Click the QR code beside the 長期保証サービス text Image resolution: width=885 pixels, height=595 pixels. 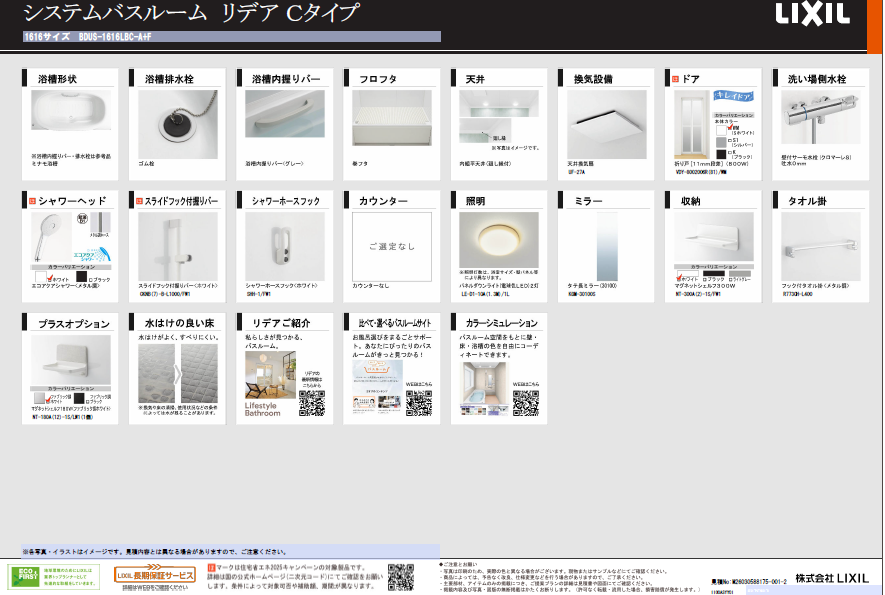click(401, 577)
